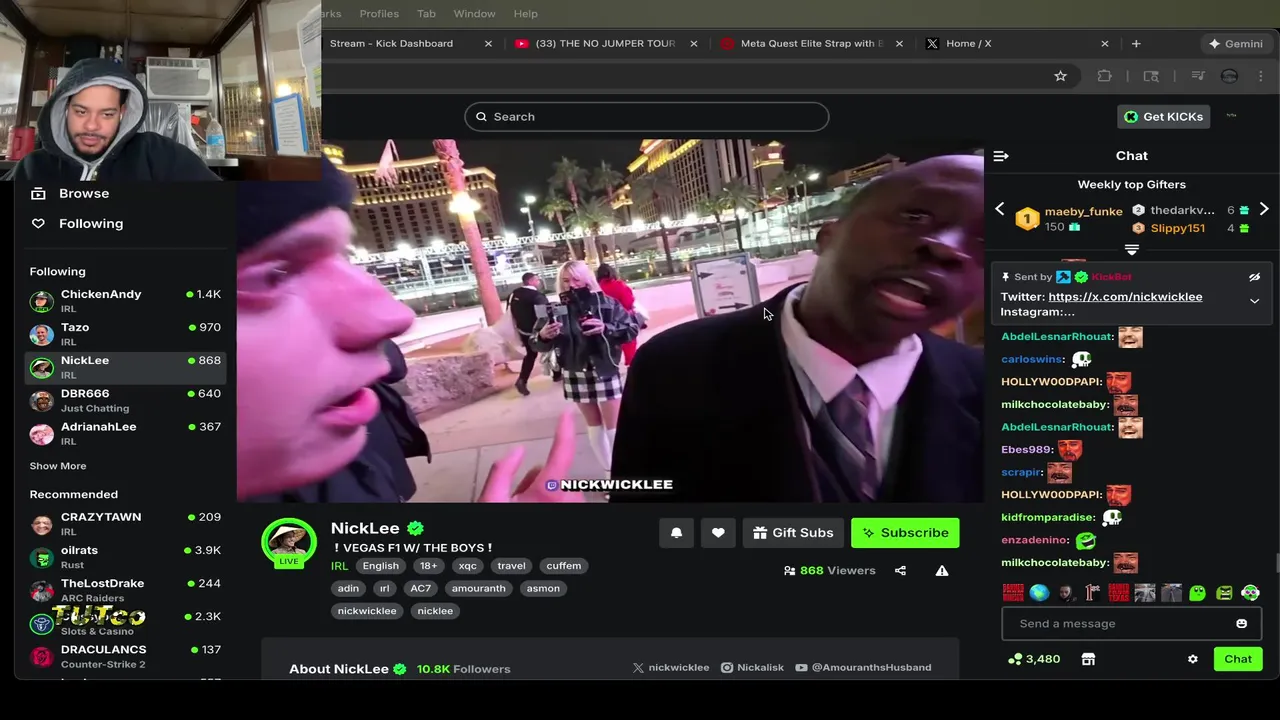Insert the green blob emote

click(1198, 593)
